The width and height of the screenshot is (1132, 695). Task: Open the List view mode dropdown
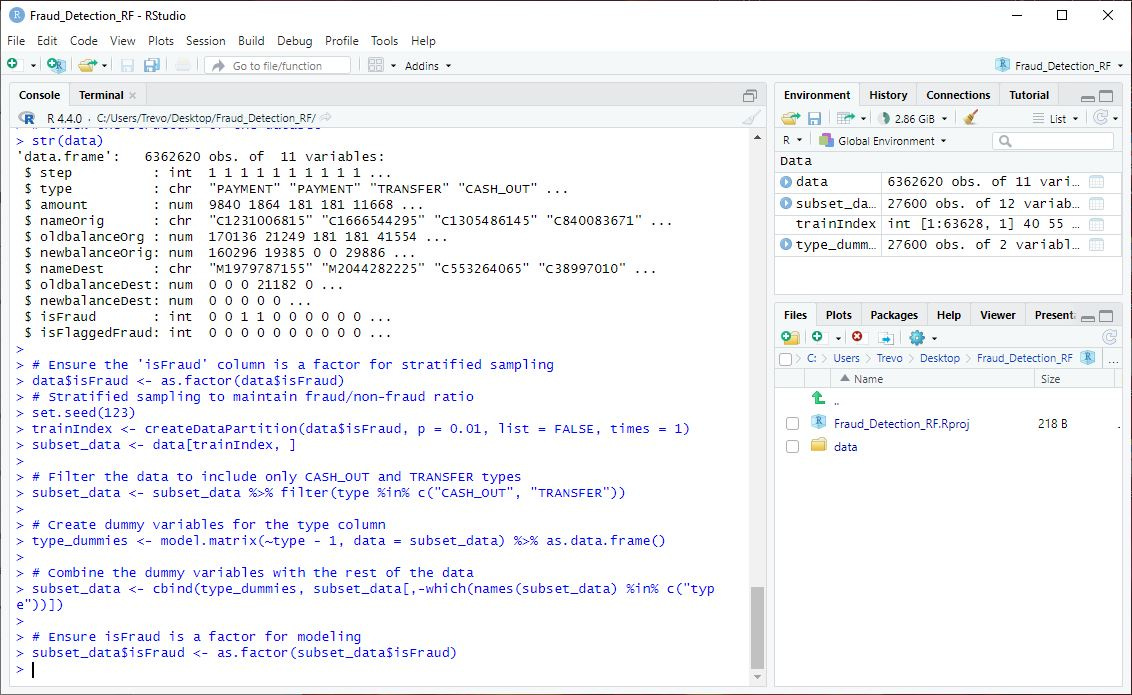[x=1055, y=118]
